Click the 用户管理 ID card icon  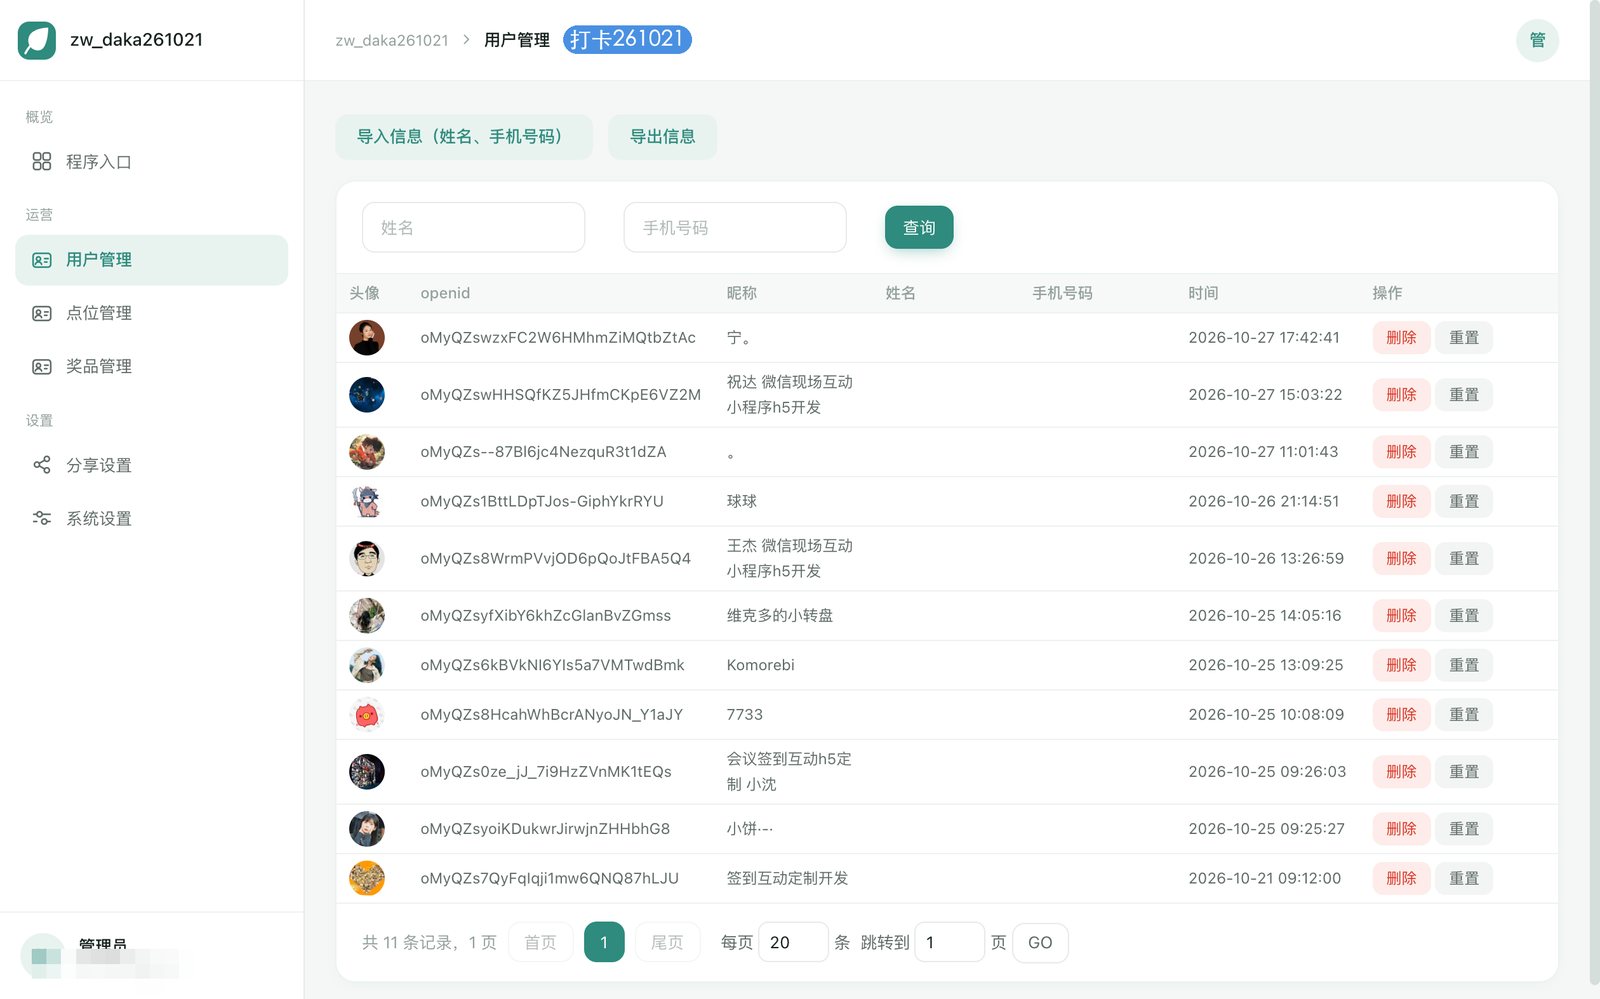(x=41, y=260)
